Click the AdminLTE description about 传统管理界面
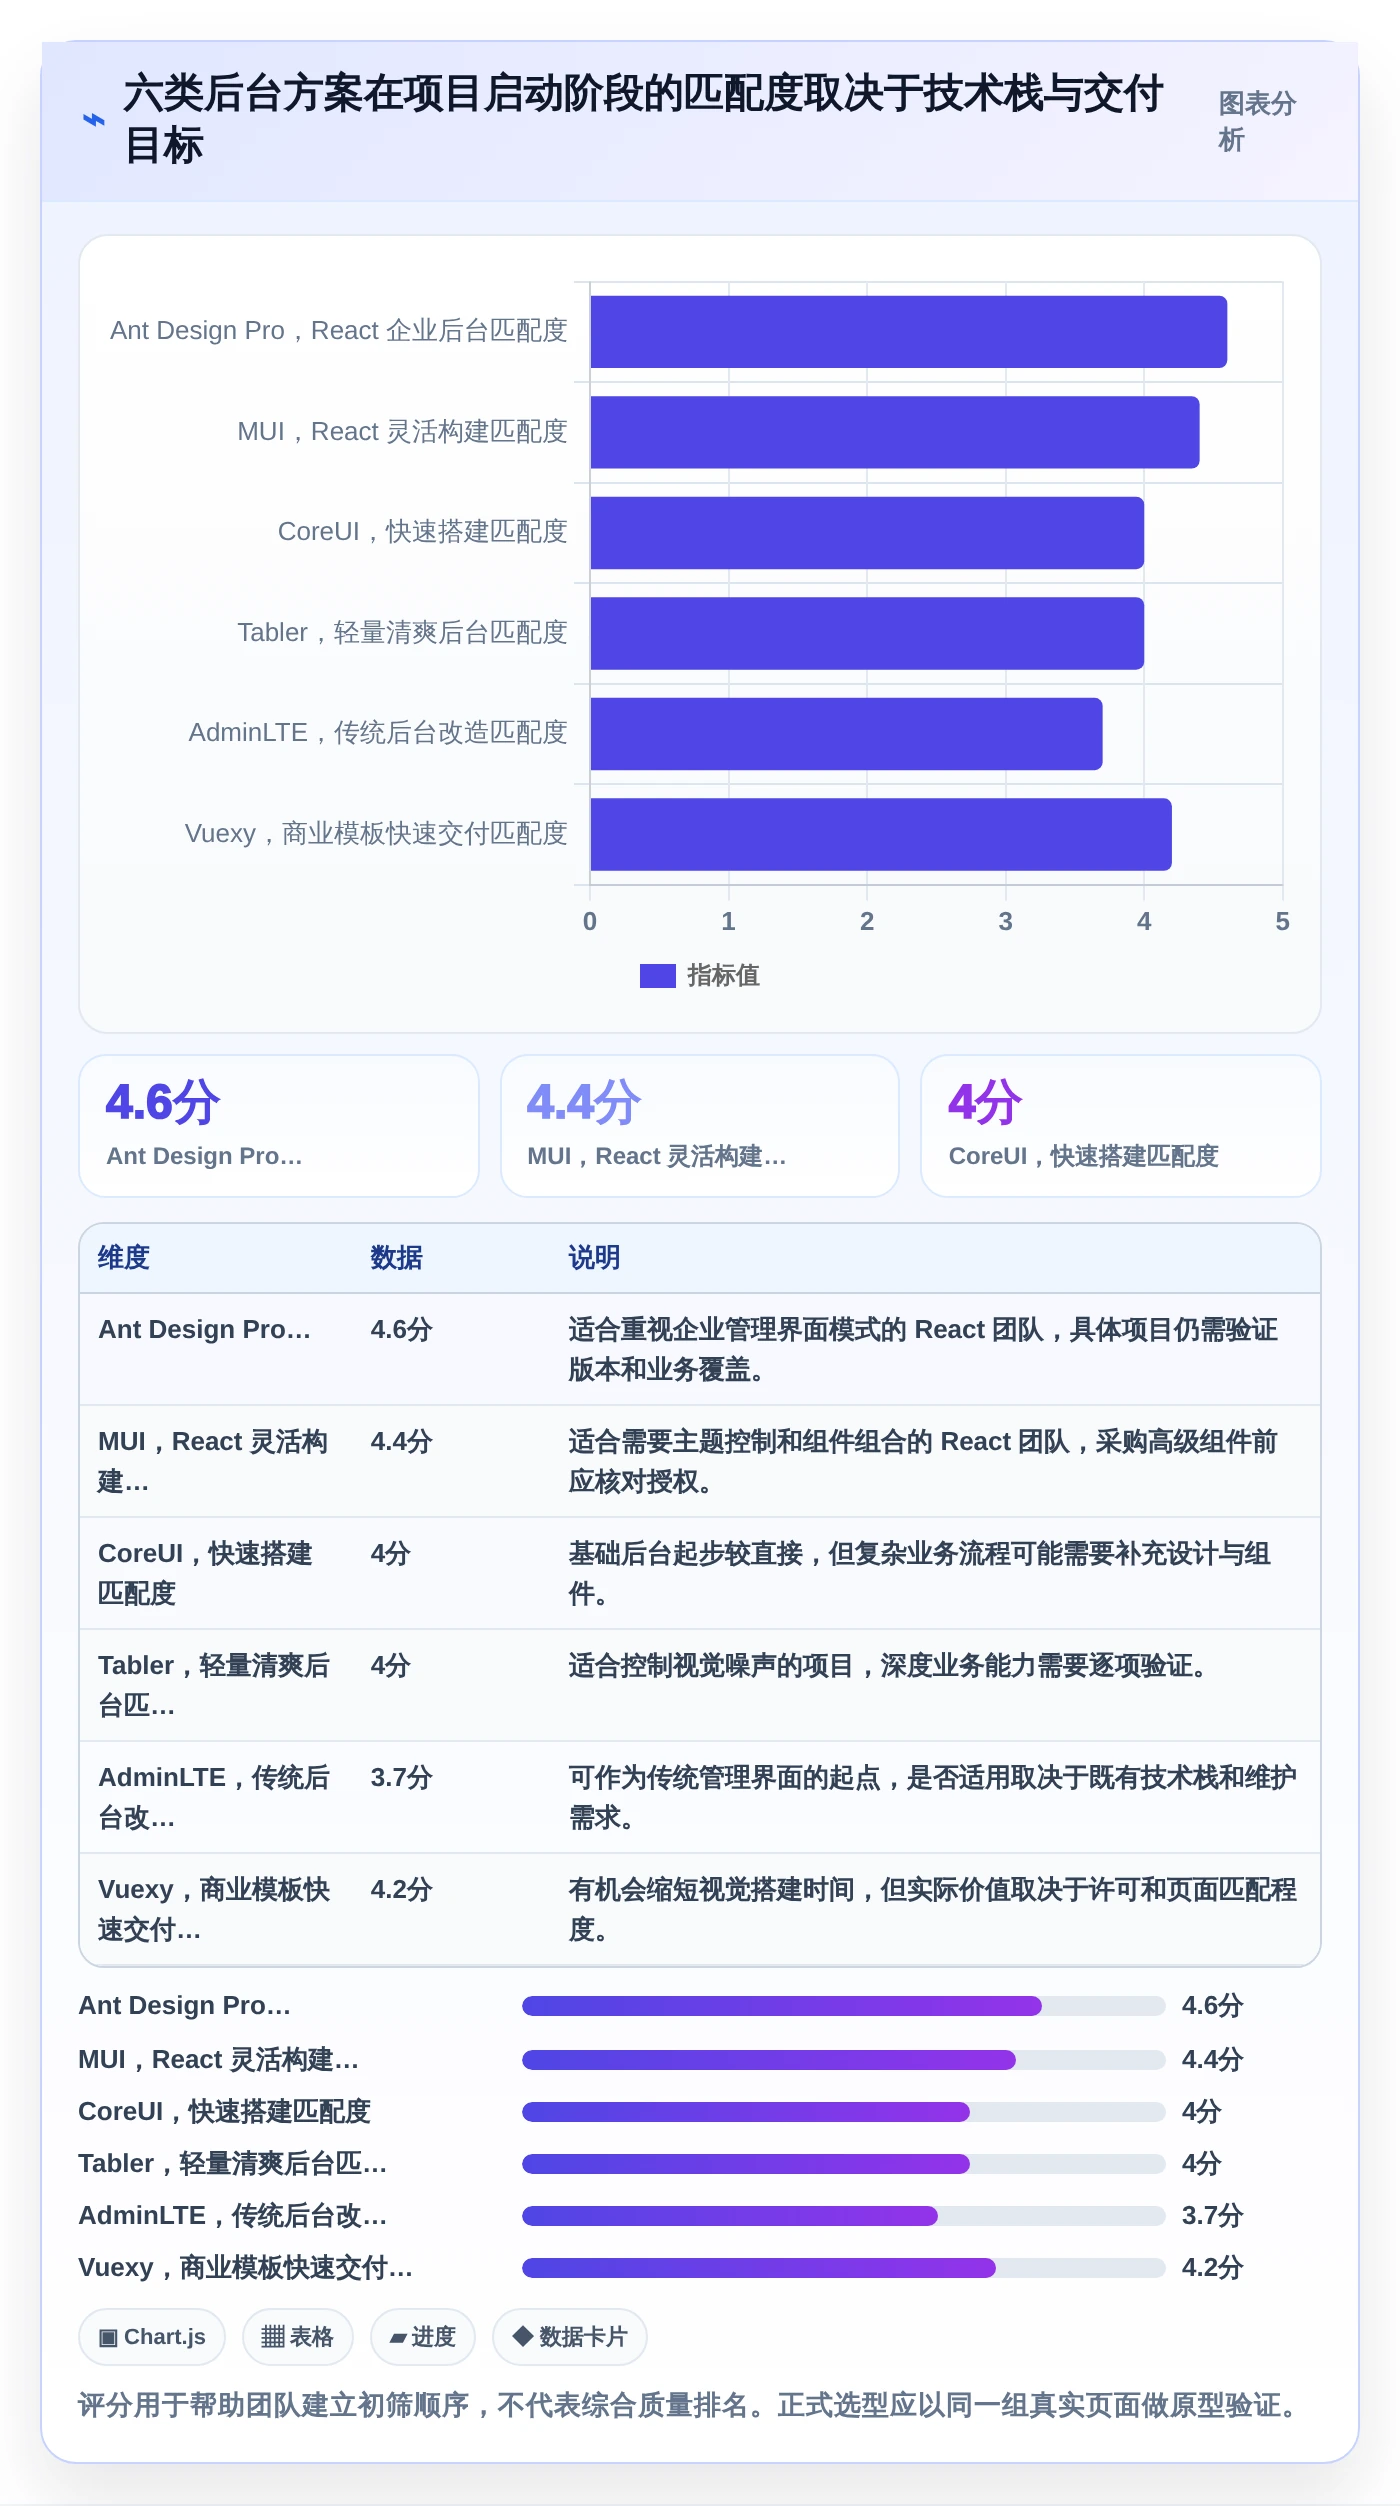 [x=932, y=1797]
